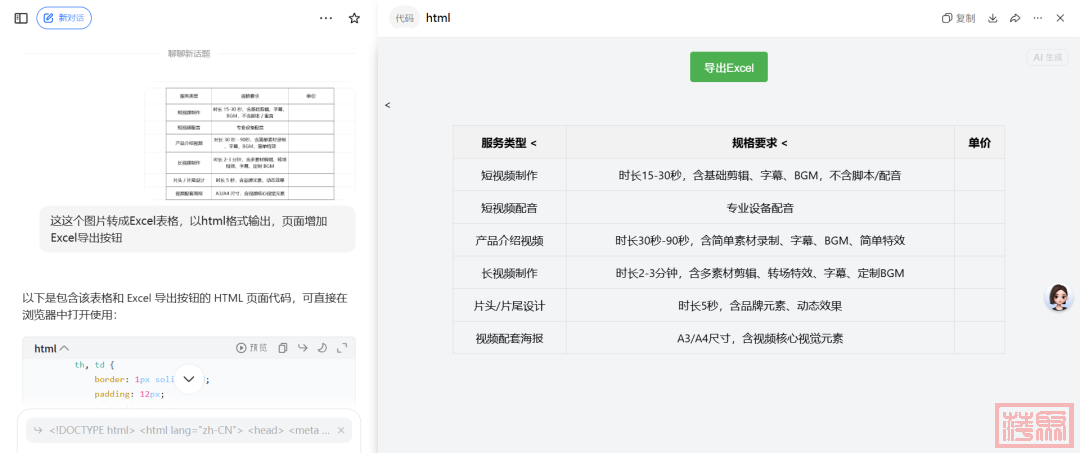The width and height of the screenshot is (1080, 453).
Task: Toggle the left sidebar panel icon
Action: tap(21, 18)
